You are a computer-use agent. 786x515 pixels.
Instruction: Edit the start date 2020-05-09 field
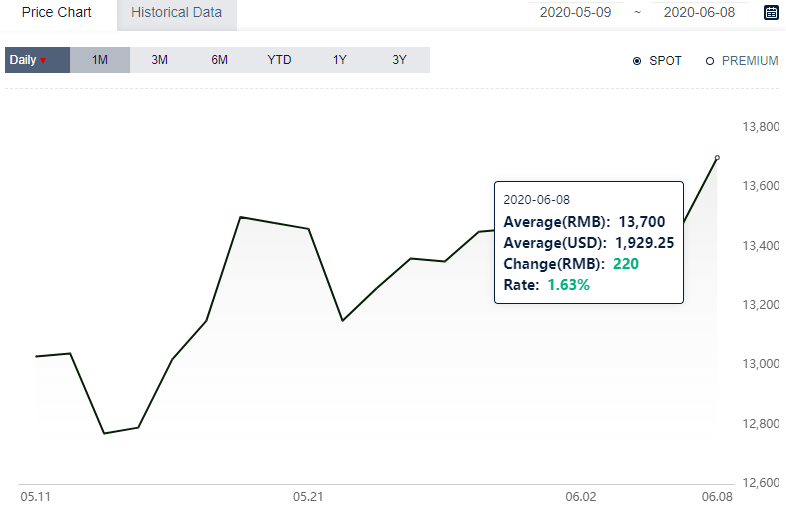tap(575, 12)
